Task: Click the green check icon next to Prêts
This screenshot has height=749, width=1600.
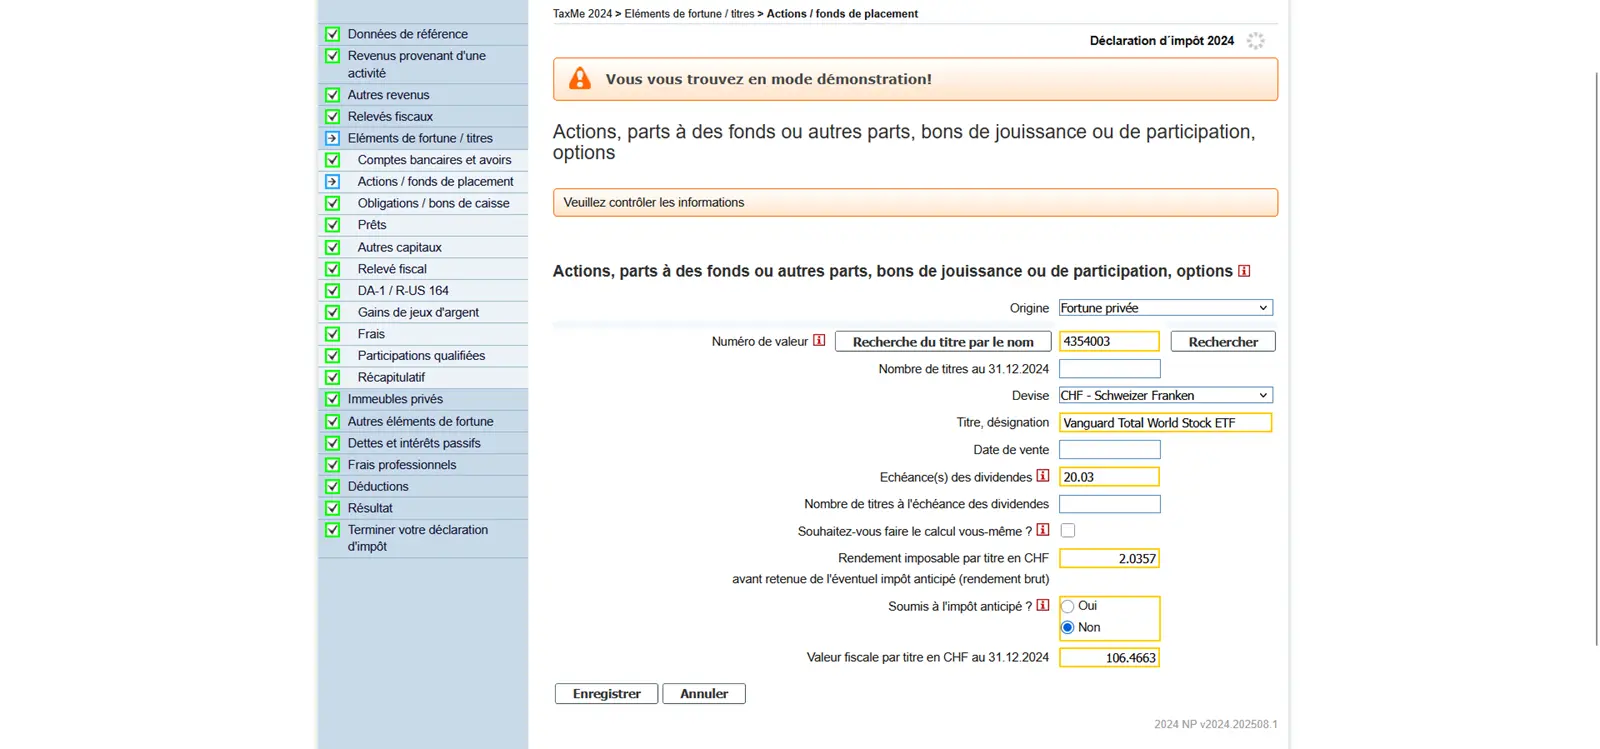Action: pos(333,225)
